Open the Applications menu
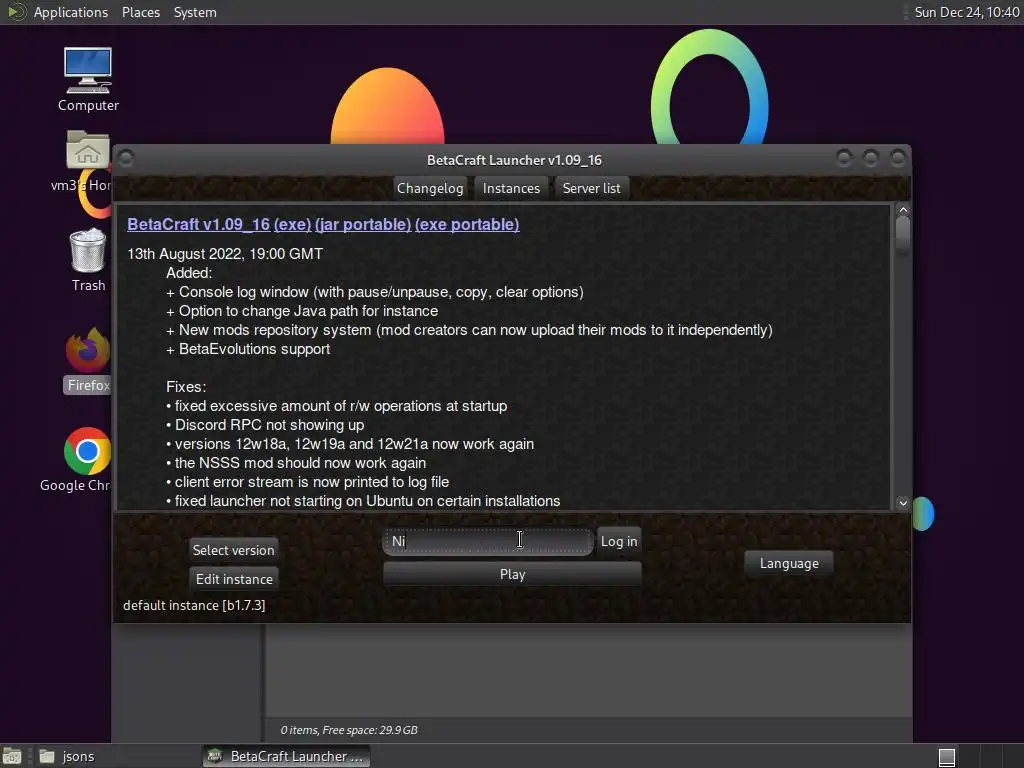This screenshot has width=1024, height=768. click(x=71, y=12)
